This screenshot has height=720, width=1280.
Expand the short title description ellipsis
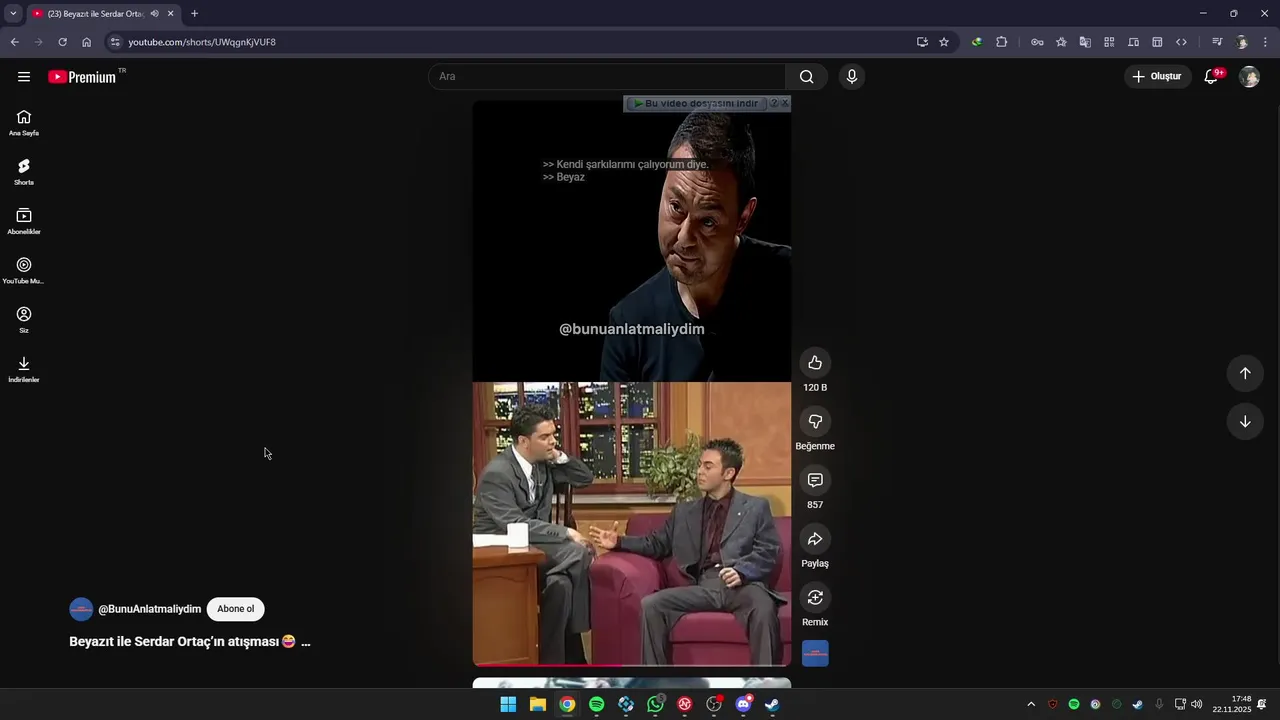point(306,642)
